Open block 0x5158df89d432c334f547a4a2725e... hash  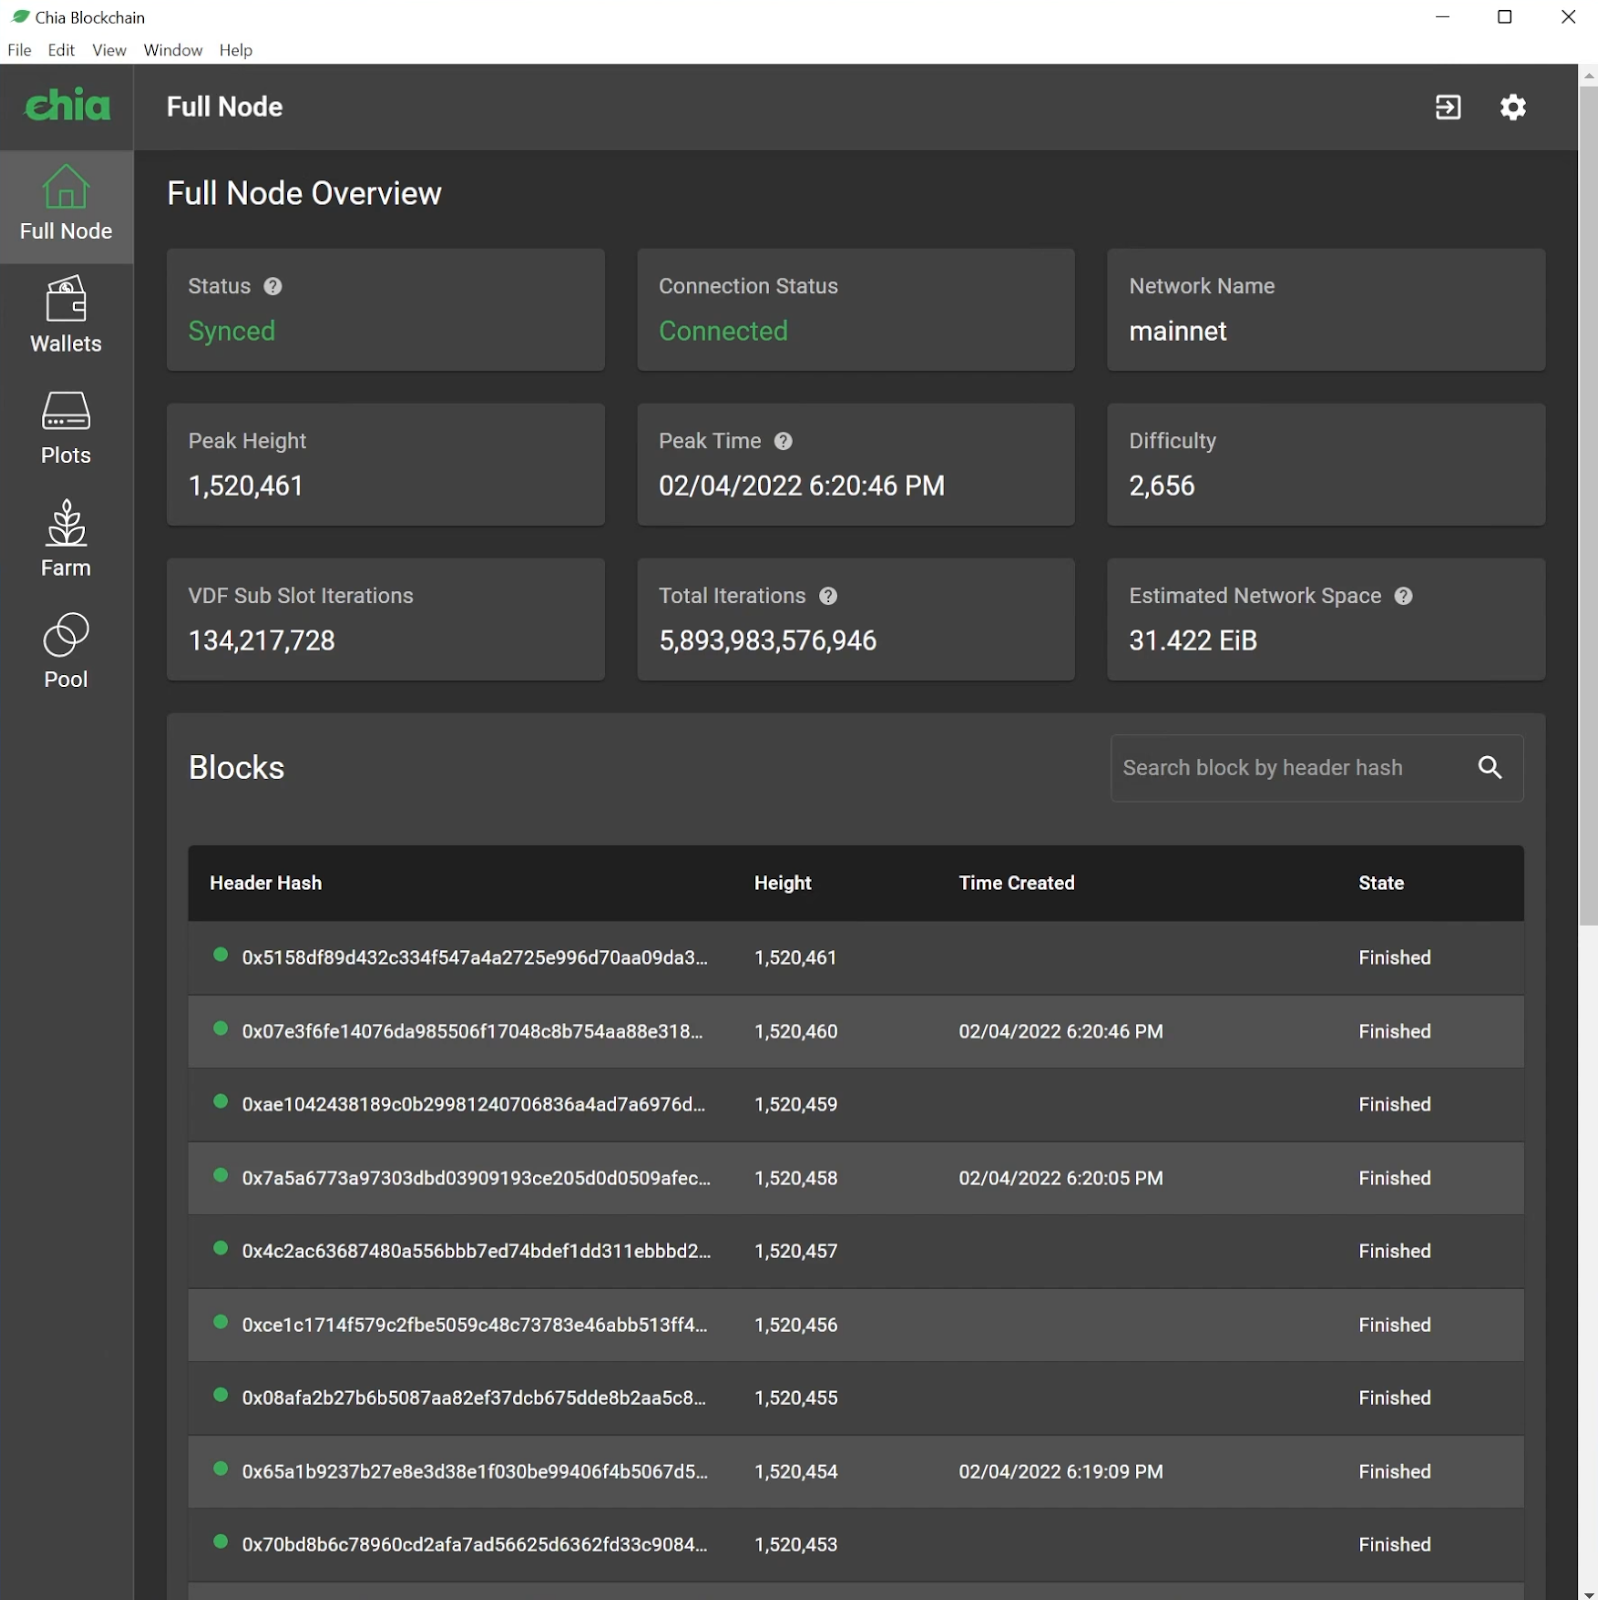click(474, 958)
